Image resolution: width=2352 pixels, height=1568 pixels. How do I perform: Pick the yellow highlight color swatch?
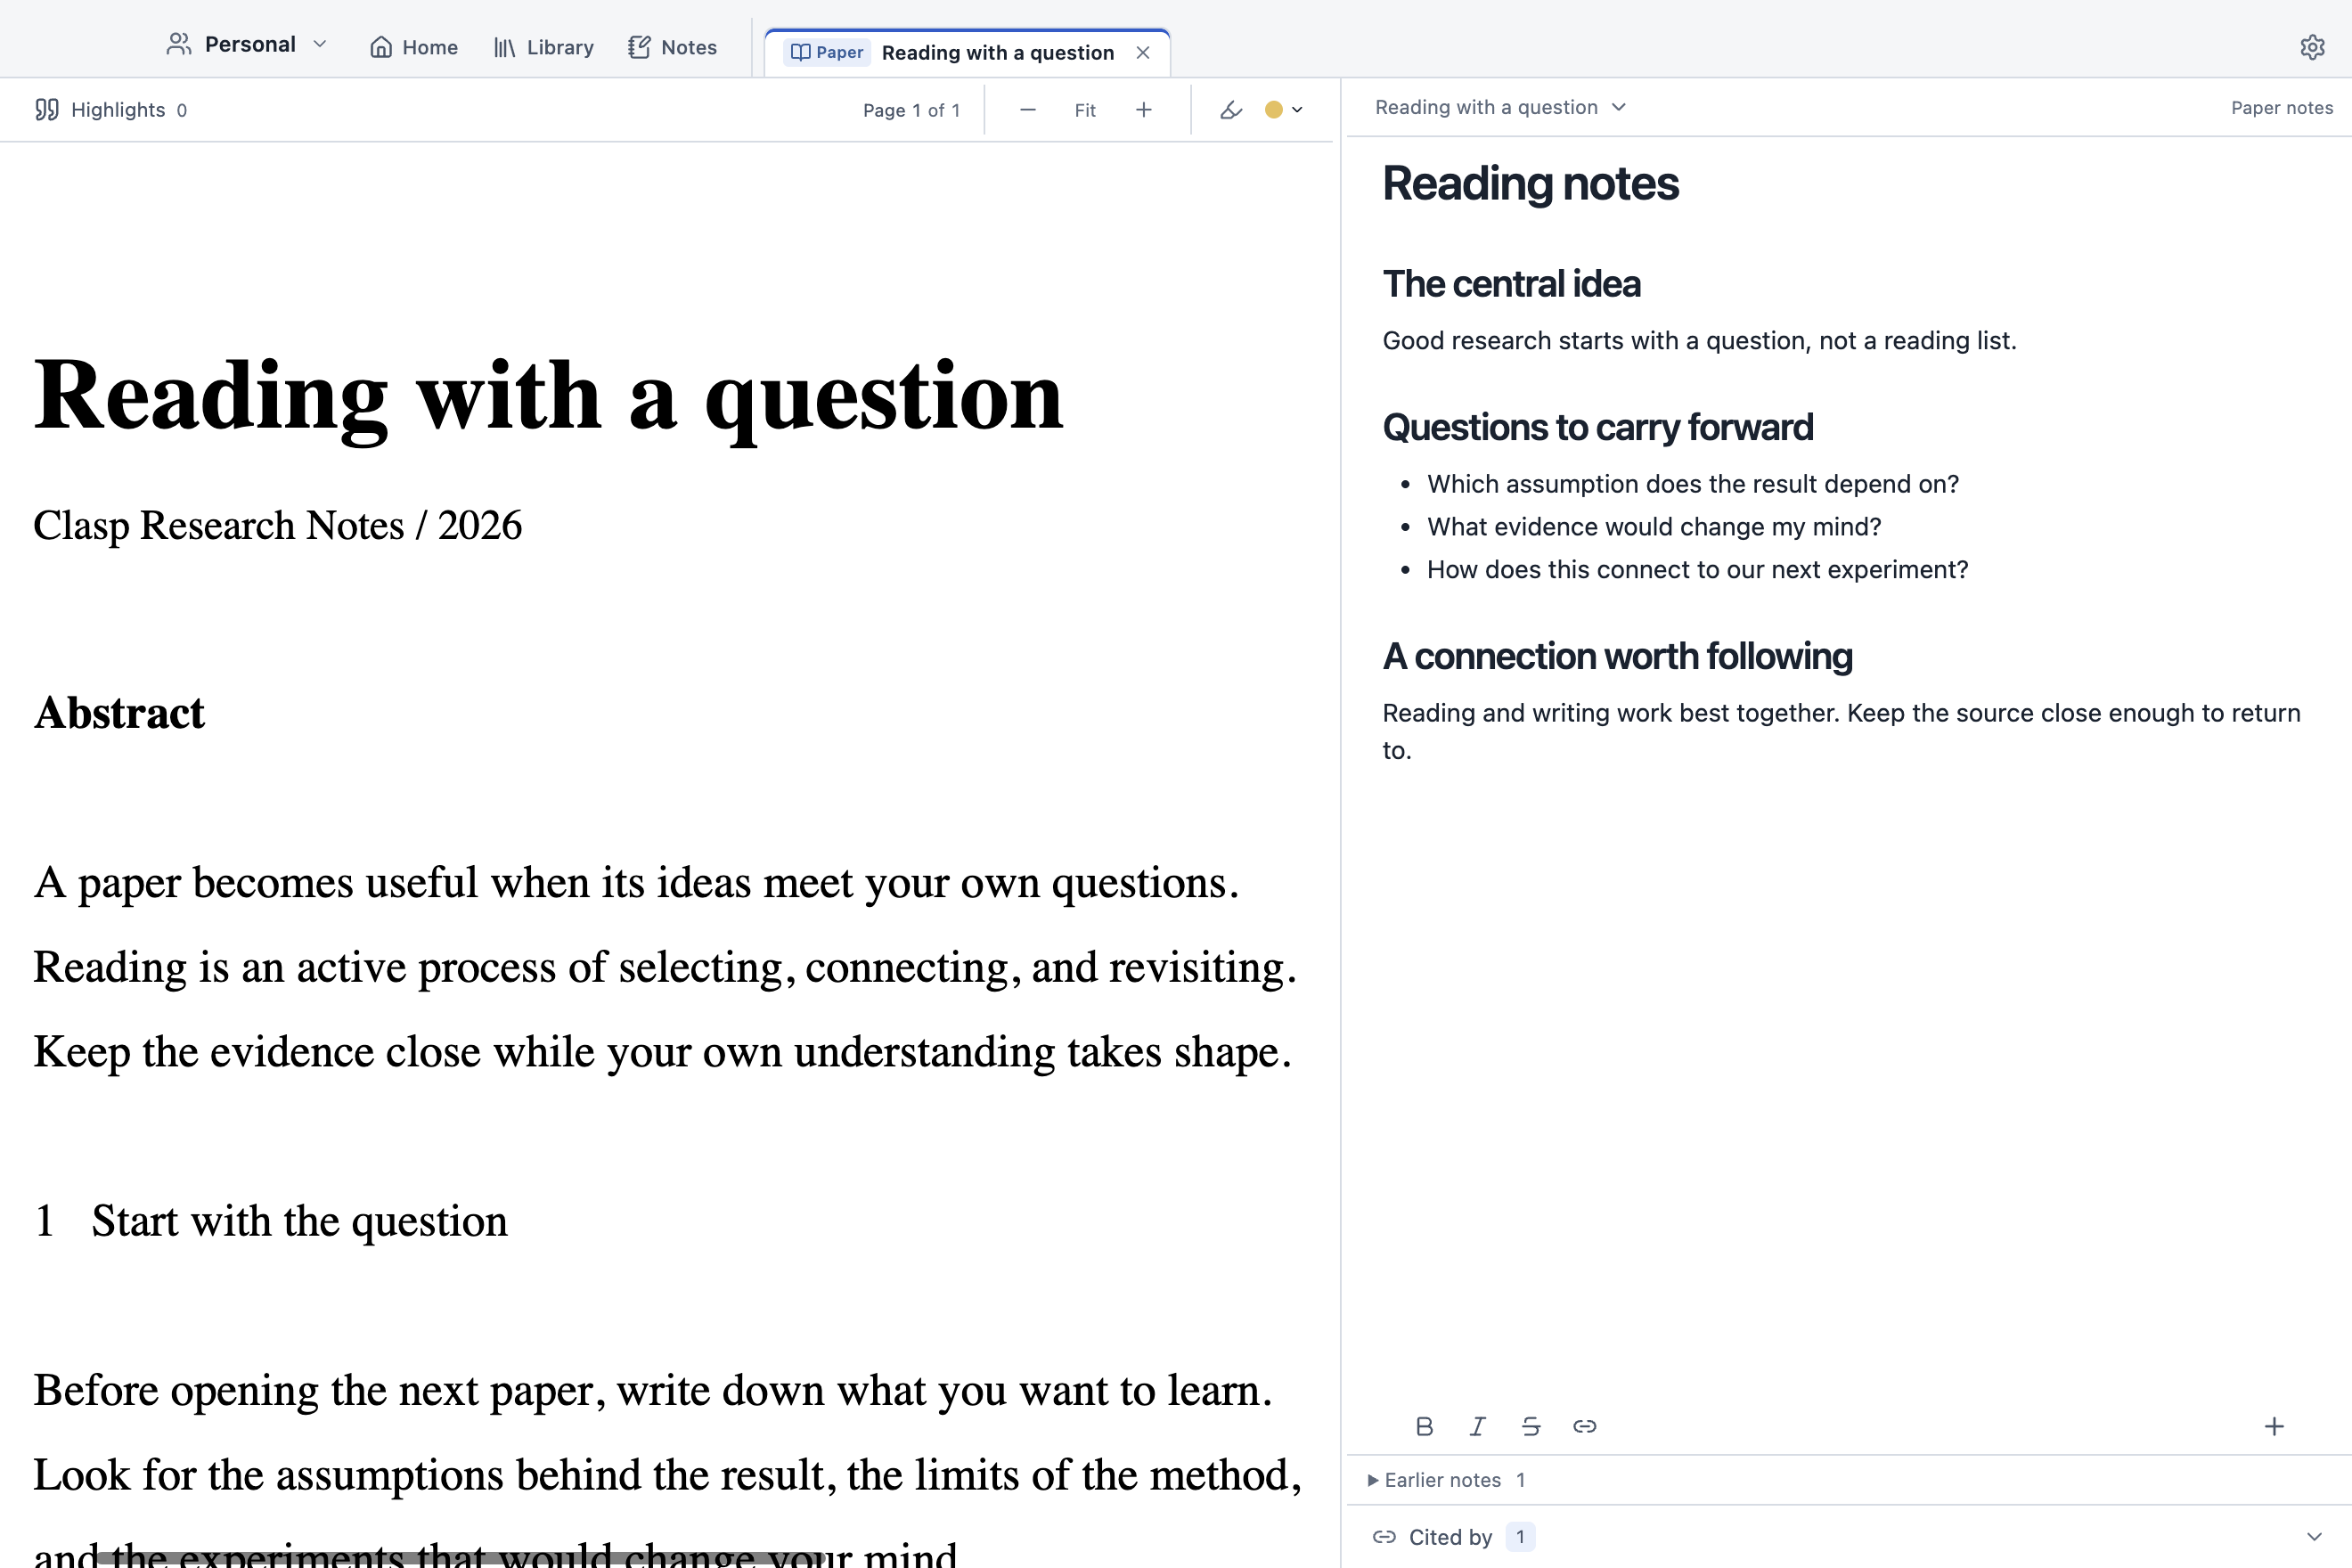click(1273, 110)
